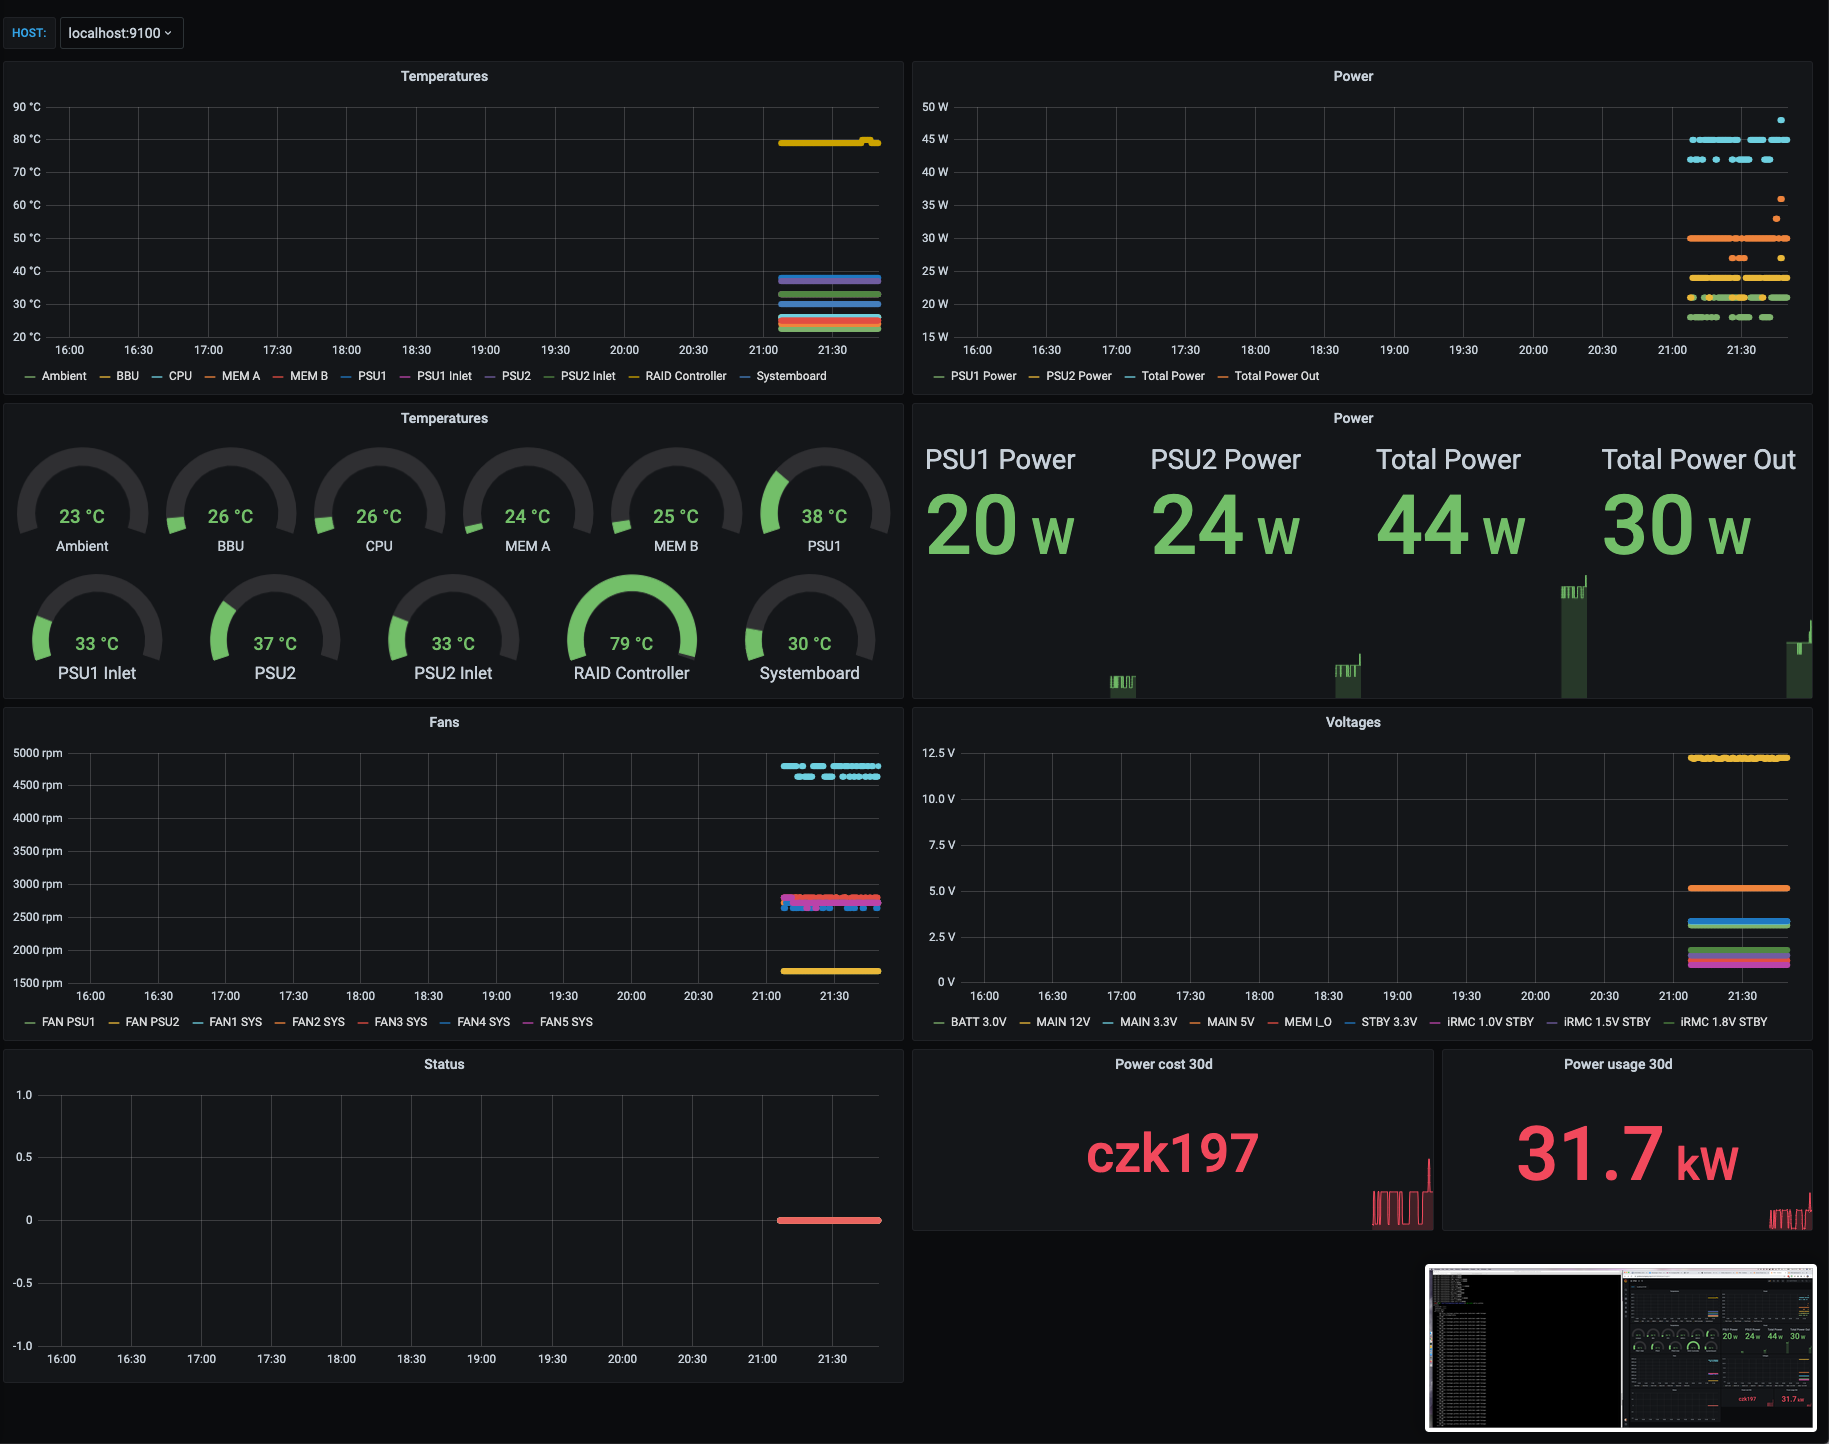
Task: Open the Status panel title menu
Action: coord(444,1064)
